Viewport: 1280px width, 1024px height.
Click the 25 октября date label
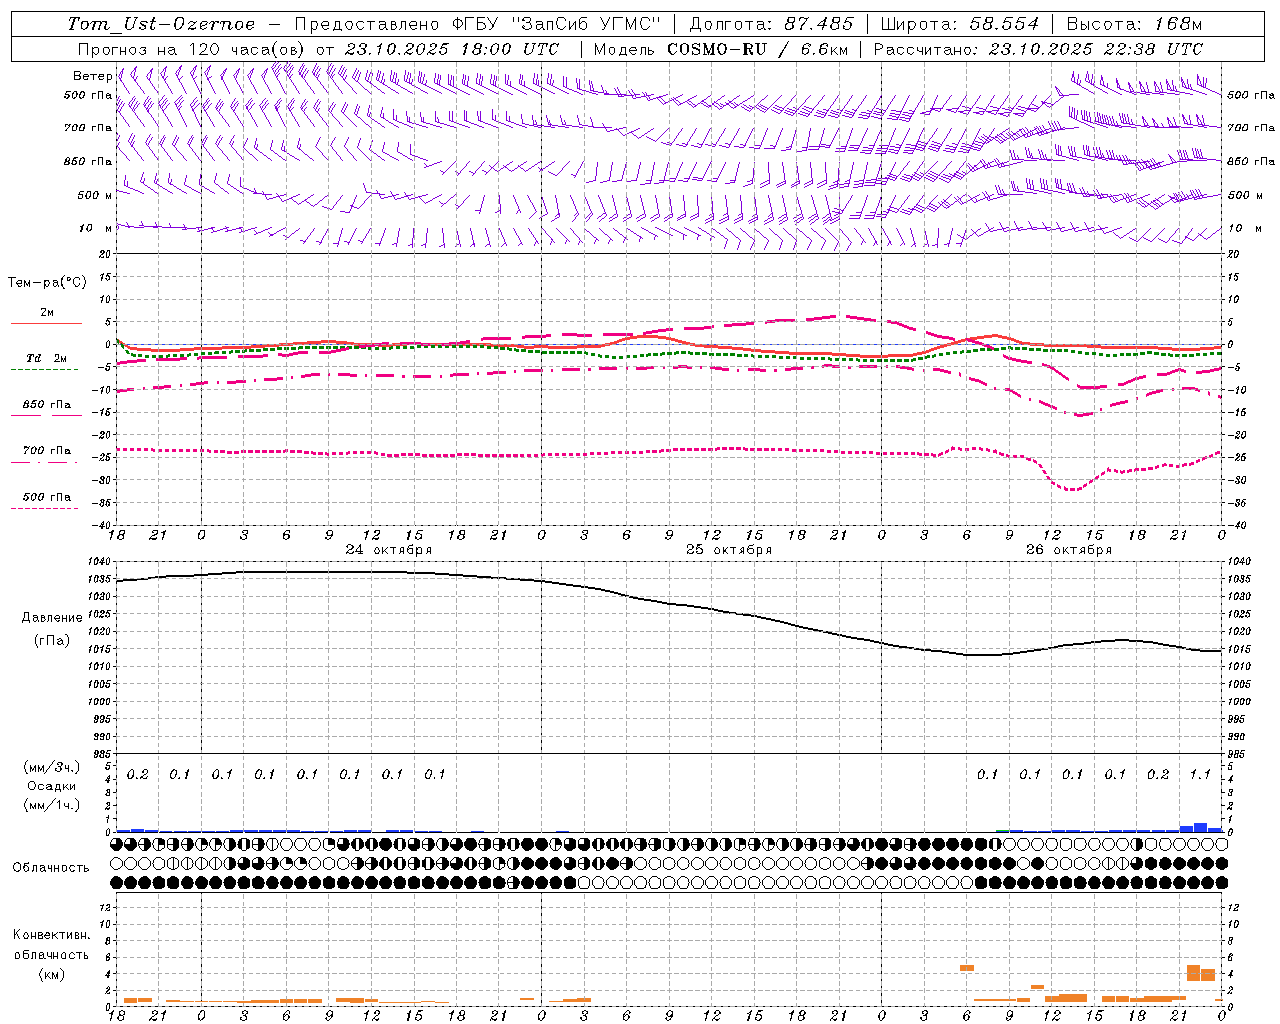728,550
